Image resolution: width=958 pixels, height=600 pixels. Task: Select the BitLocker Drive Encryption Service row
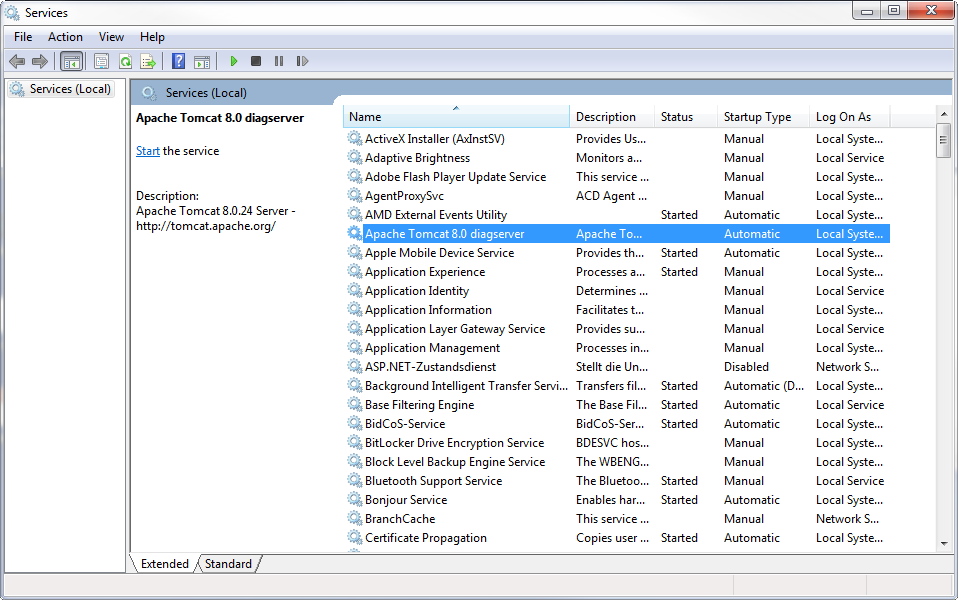[617, 442]
